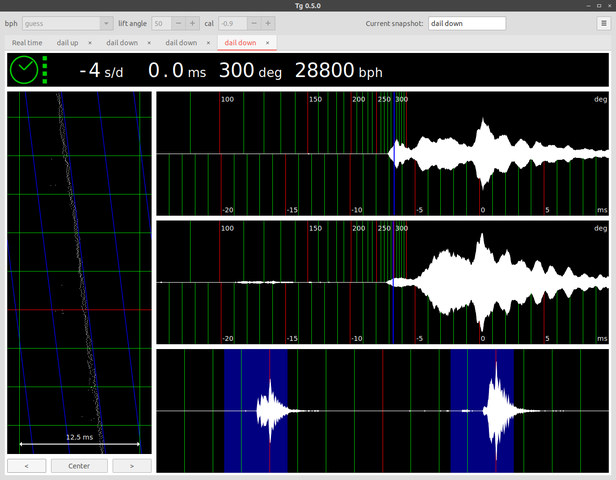The width and height of the screenshot is (616, 480).
Task: Open the bph guess dropdown
Action: point(68,24)
